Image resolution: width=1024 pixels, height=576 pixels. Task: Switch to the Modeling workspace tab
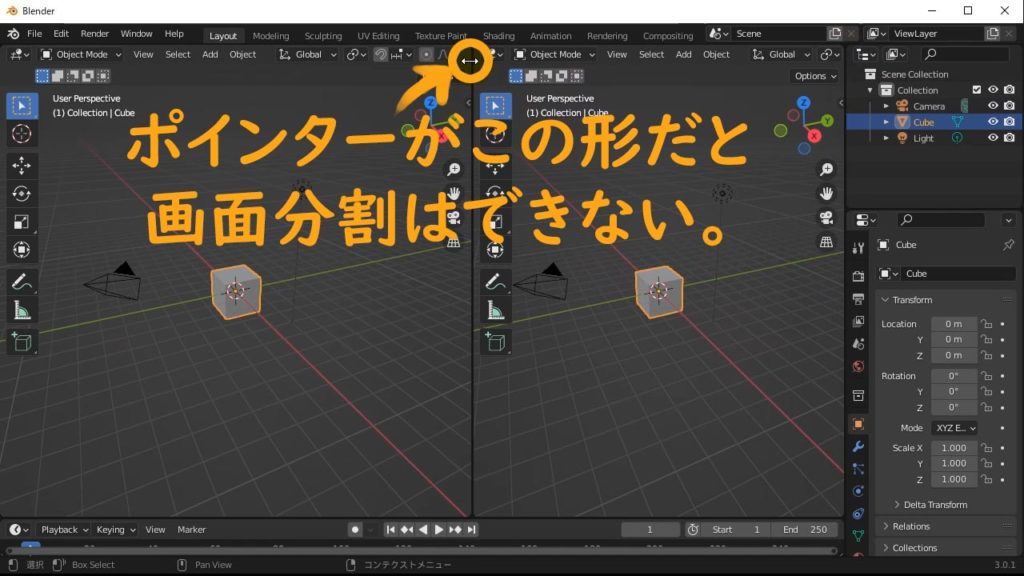tap(270, 36)
